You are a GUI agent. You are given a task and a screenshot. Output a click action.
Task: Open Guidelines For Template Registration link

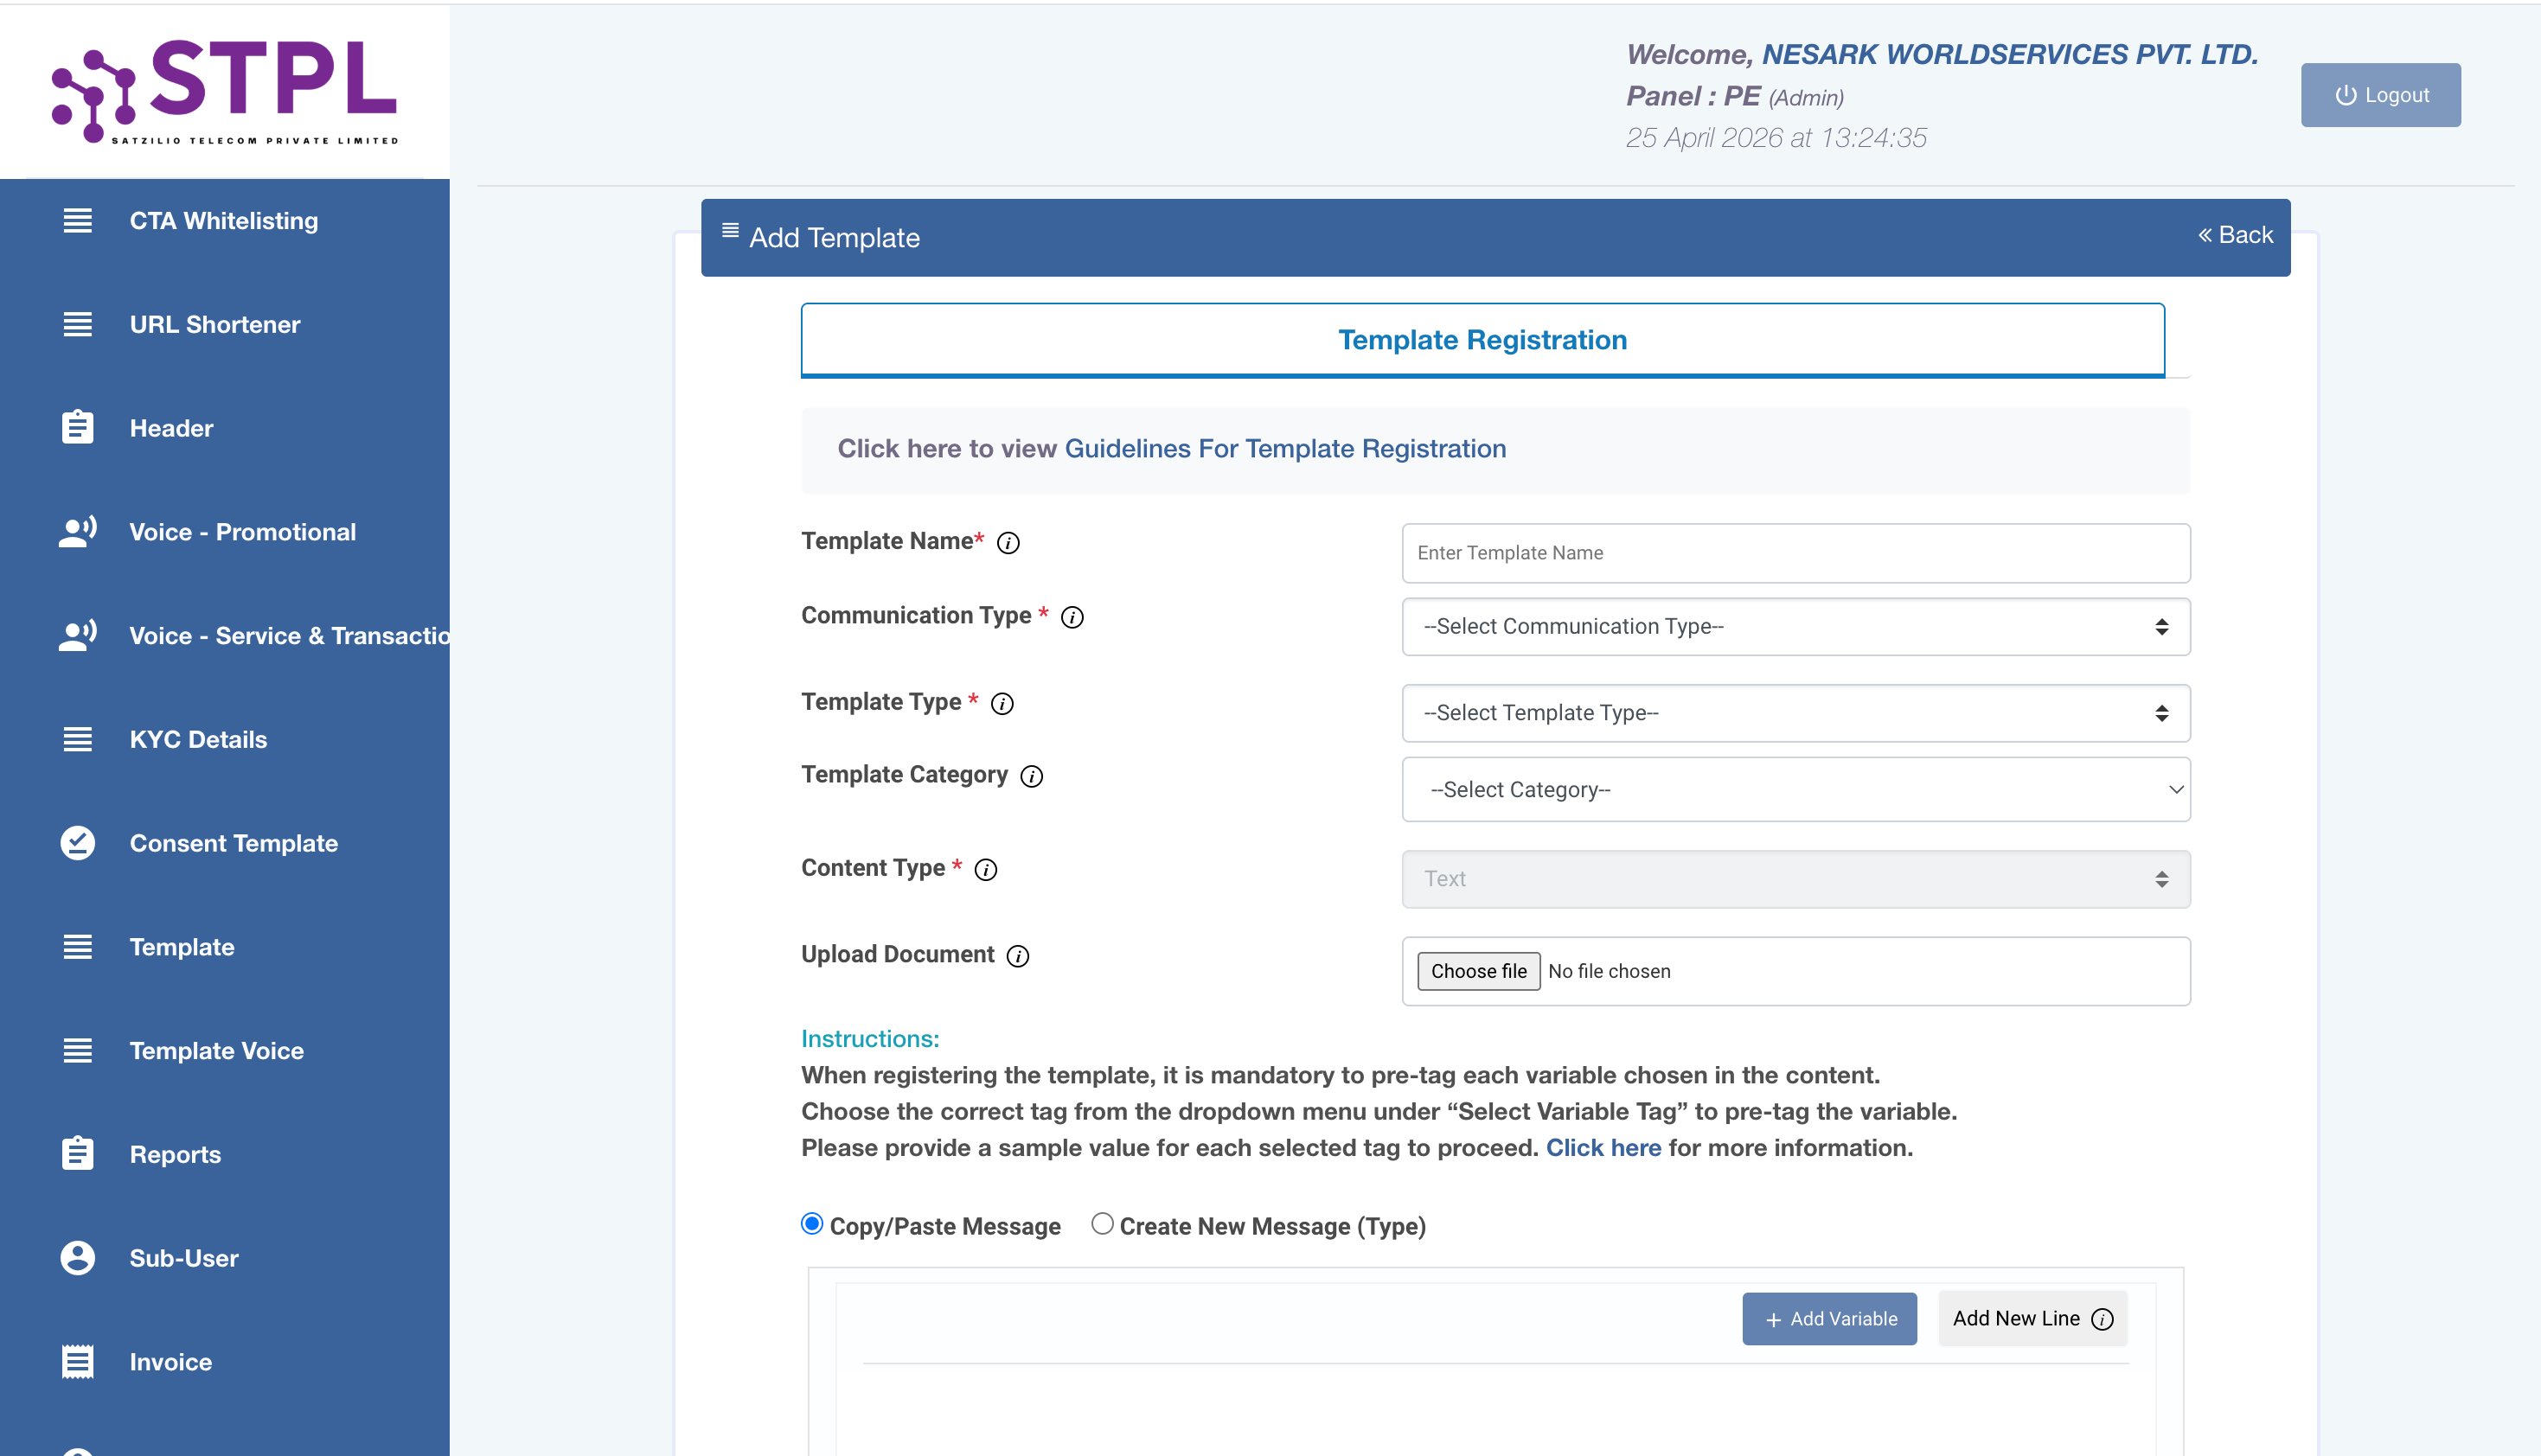[1285, 449]
